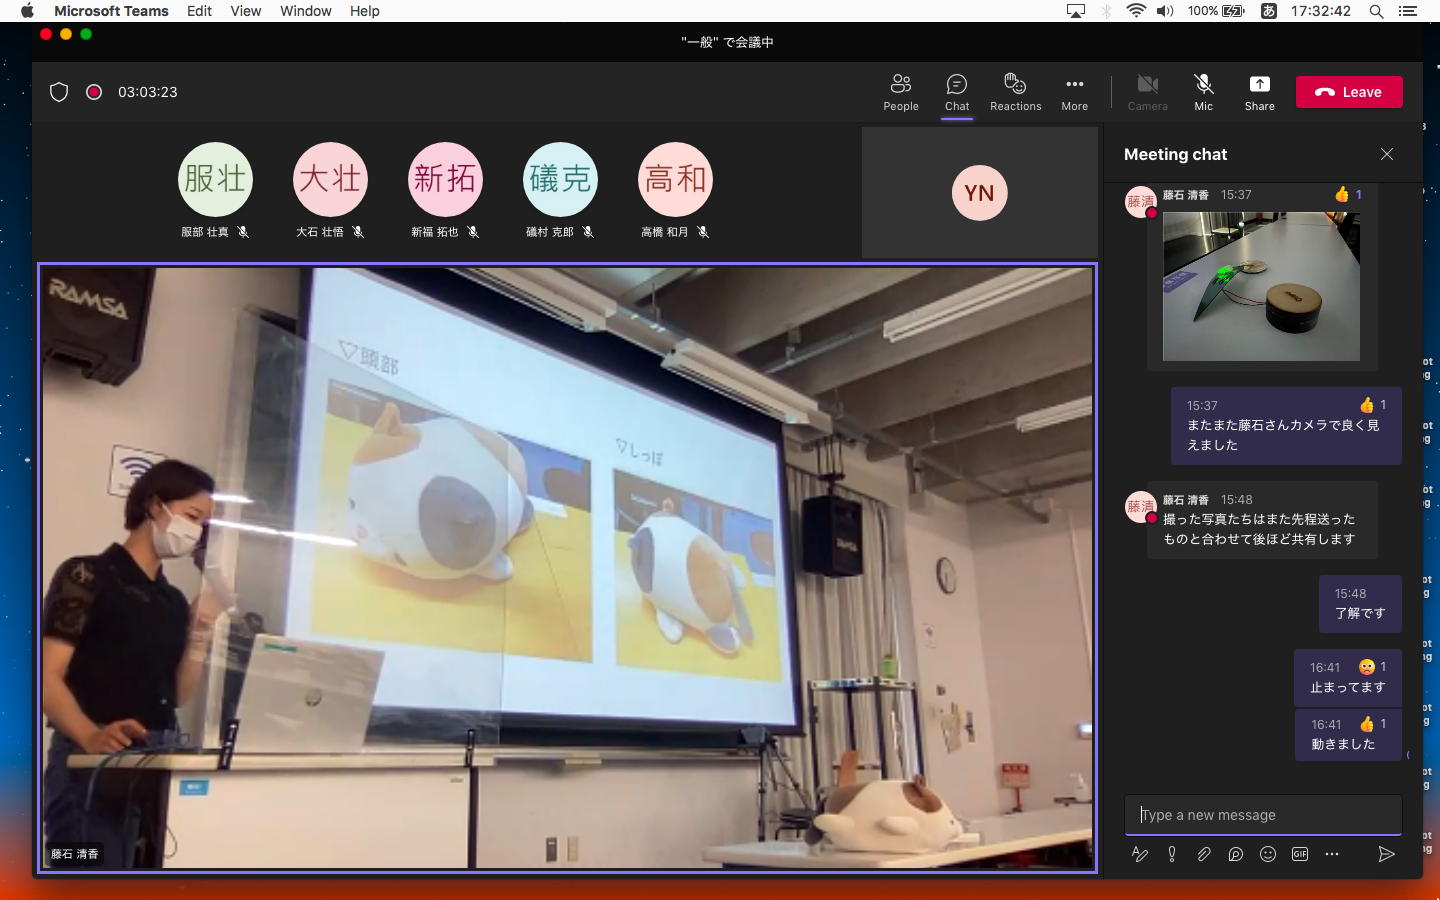Select participant 服部 壮真 avatar

[215, 179]
